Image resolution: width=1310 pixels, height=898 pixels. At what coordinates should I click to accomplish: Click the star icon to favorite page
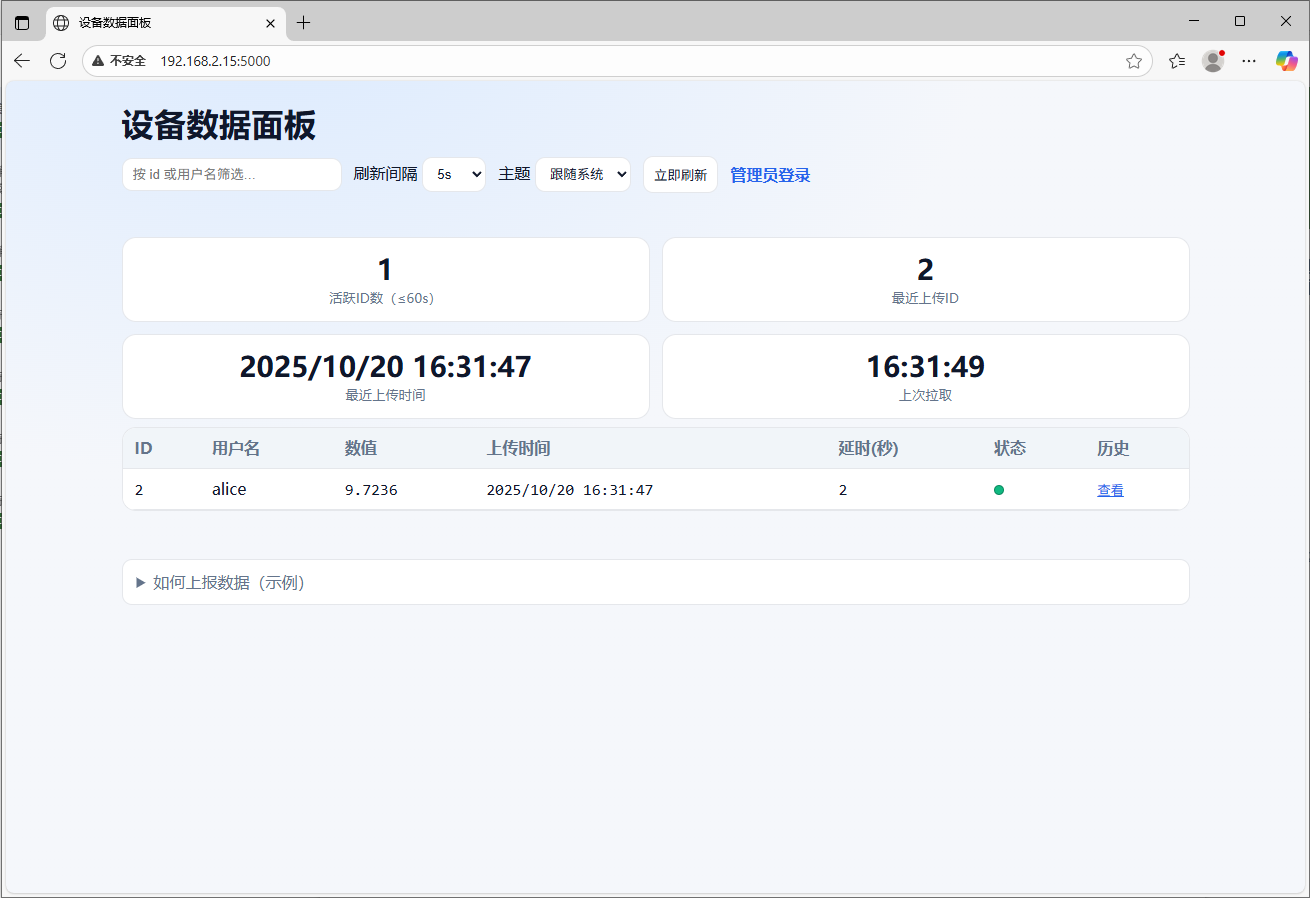1133,61
